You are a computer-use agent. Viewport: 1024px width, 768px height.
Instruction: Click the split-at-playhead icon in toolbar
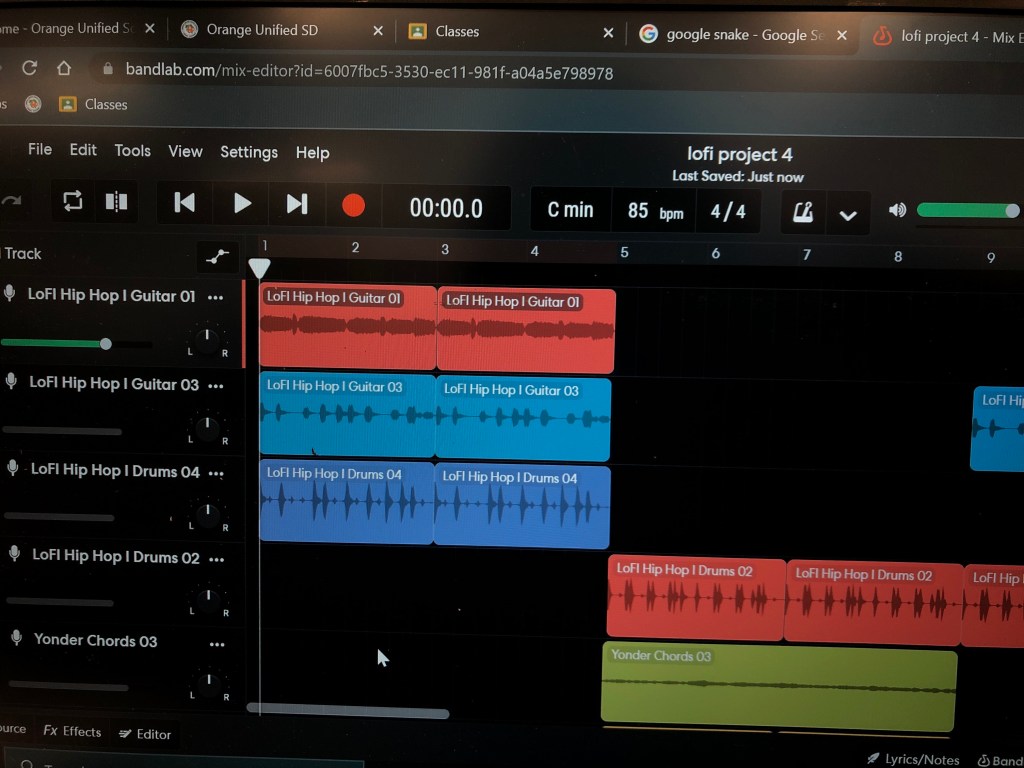pos(116,202)
